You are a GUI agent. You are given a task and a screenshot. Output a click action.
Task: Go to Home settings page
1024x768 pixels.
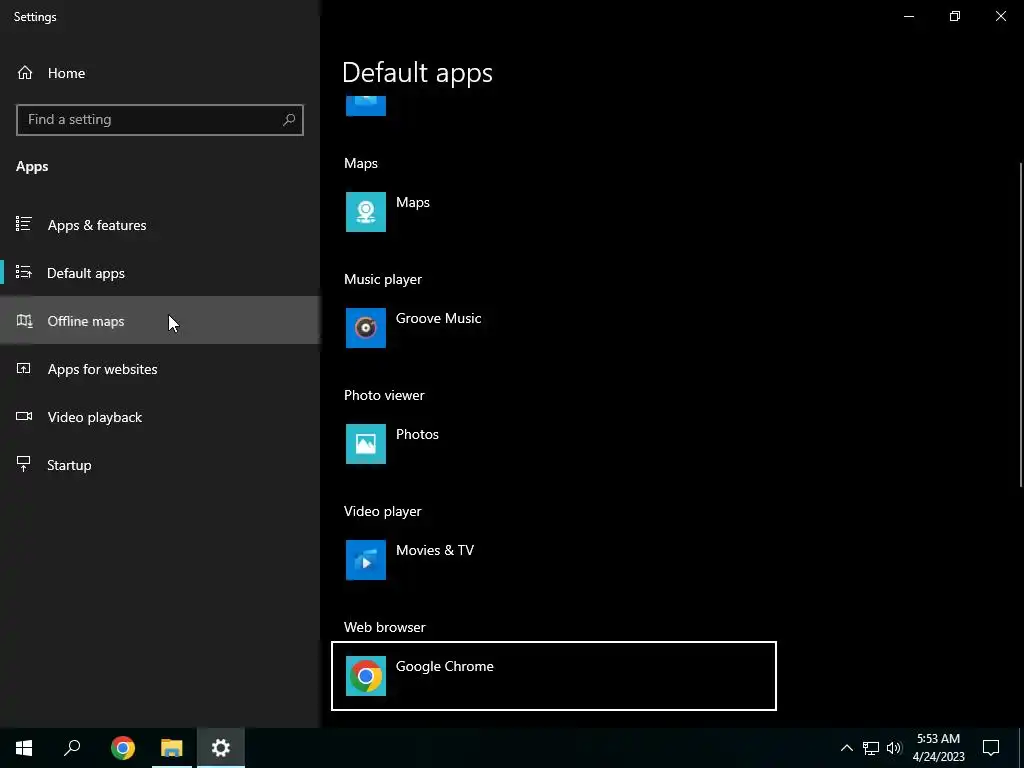point(160,72)
